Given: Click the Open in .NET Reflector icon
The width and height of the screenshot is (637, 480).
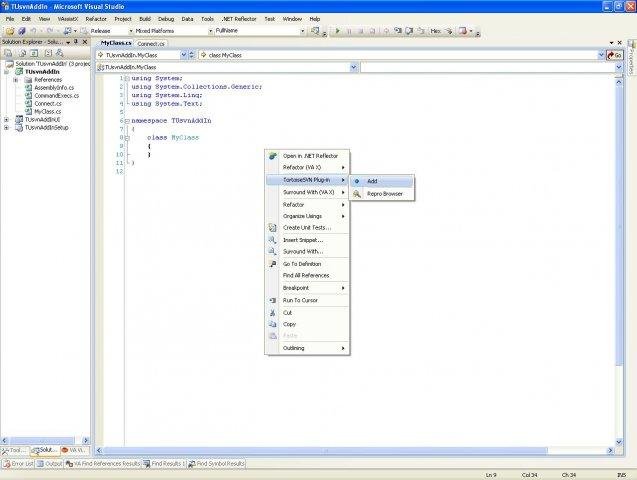Looking at the screenshot, I should (x=273, y=156).
